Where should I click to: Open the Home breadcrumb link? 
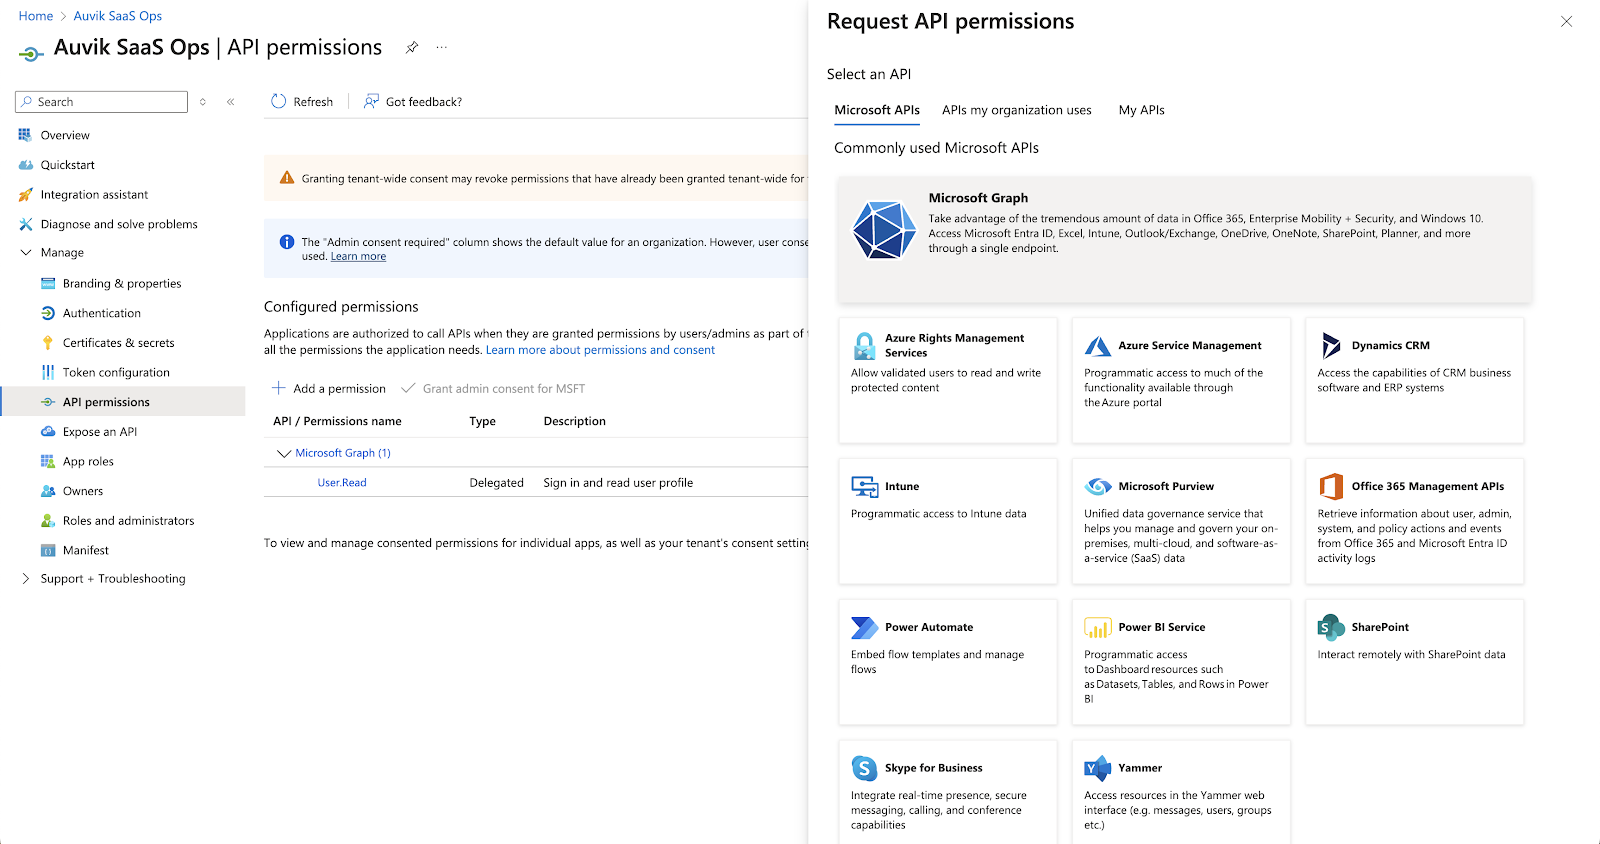click(x=36, y=16)
